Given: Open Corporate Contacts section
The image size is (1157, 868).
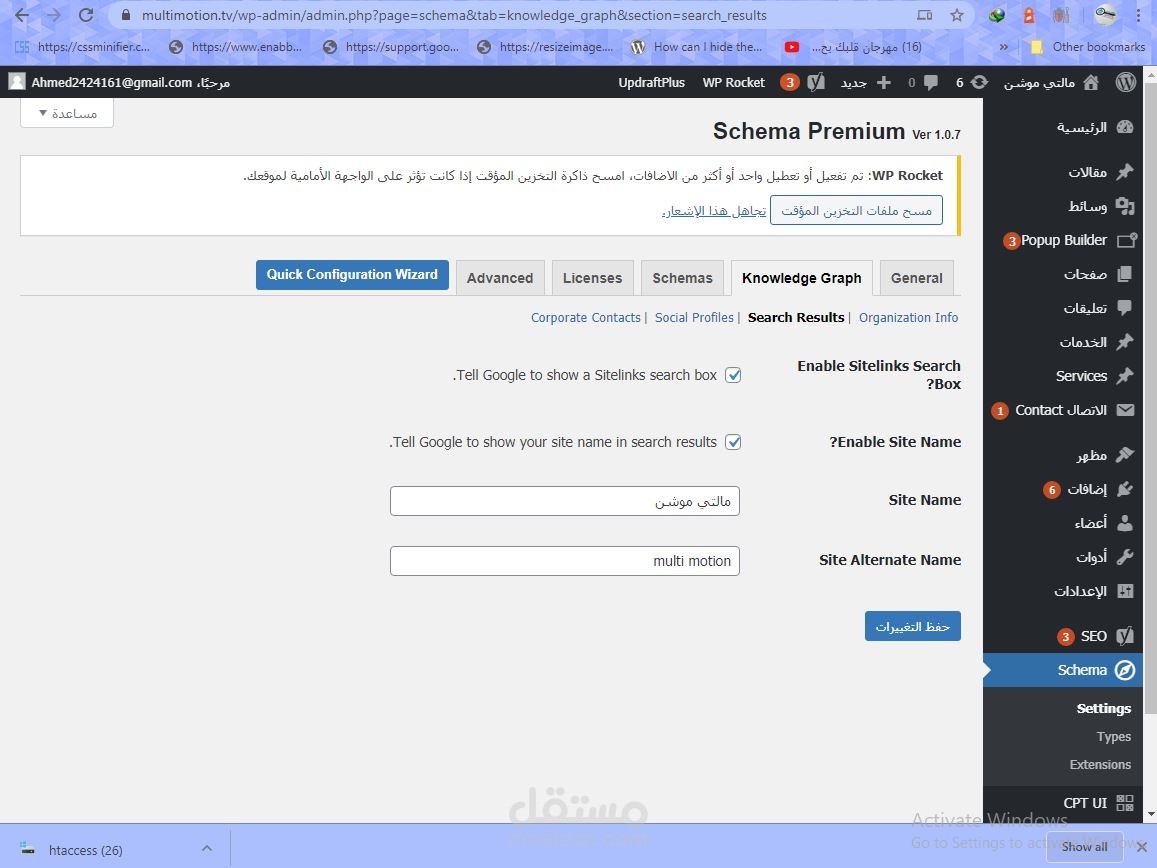Looking at the screenshot, I should tap(586, 317).
